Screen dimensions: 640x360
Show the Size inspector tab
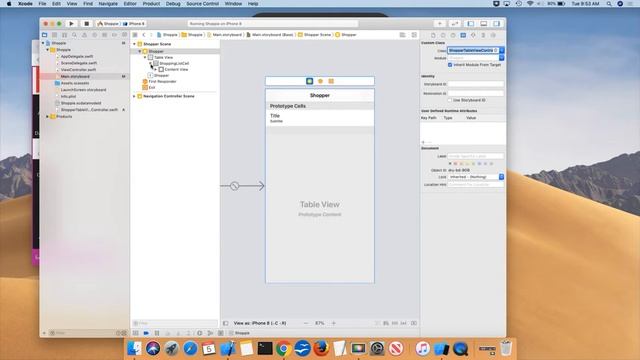coord(483,36)
